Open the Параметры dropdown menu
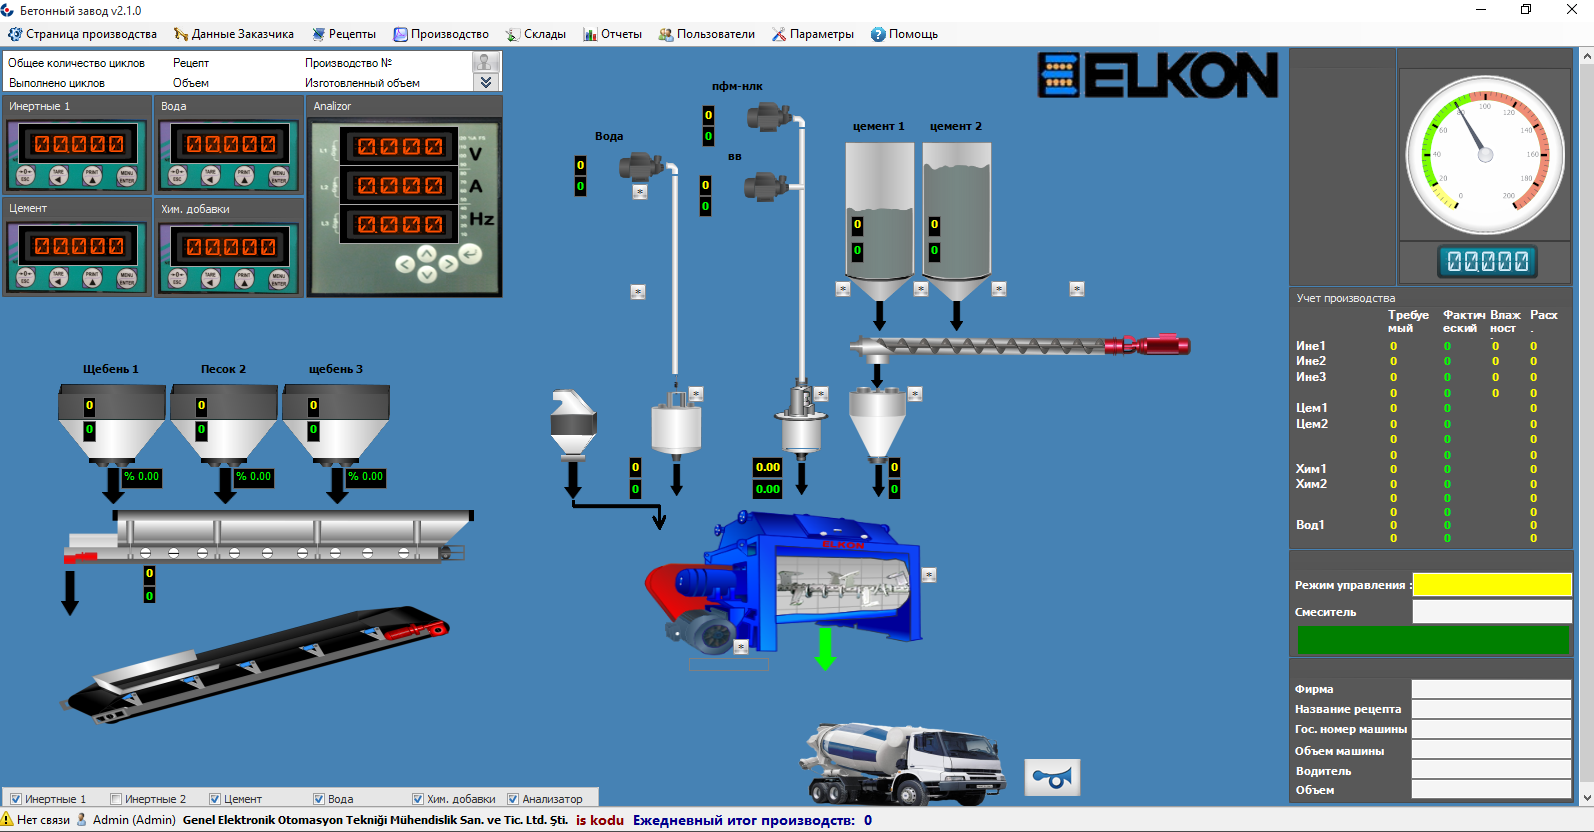The image size is (1594, 832). coord(813,34)
